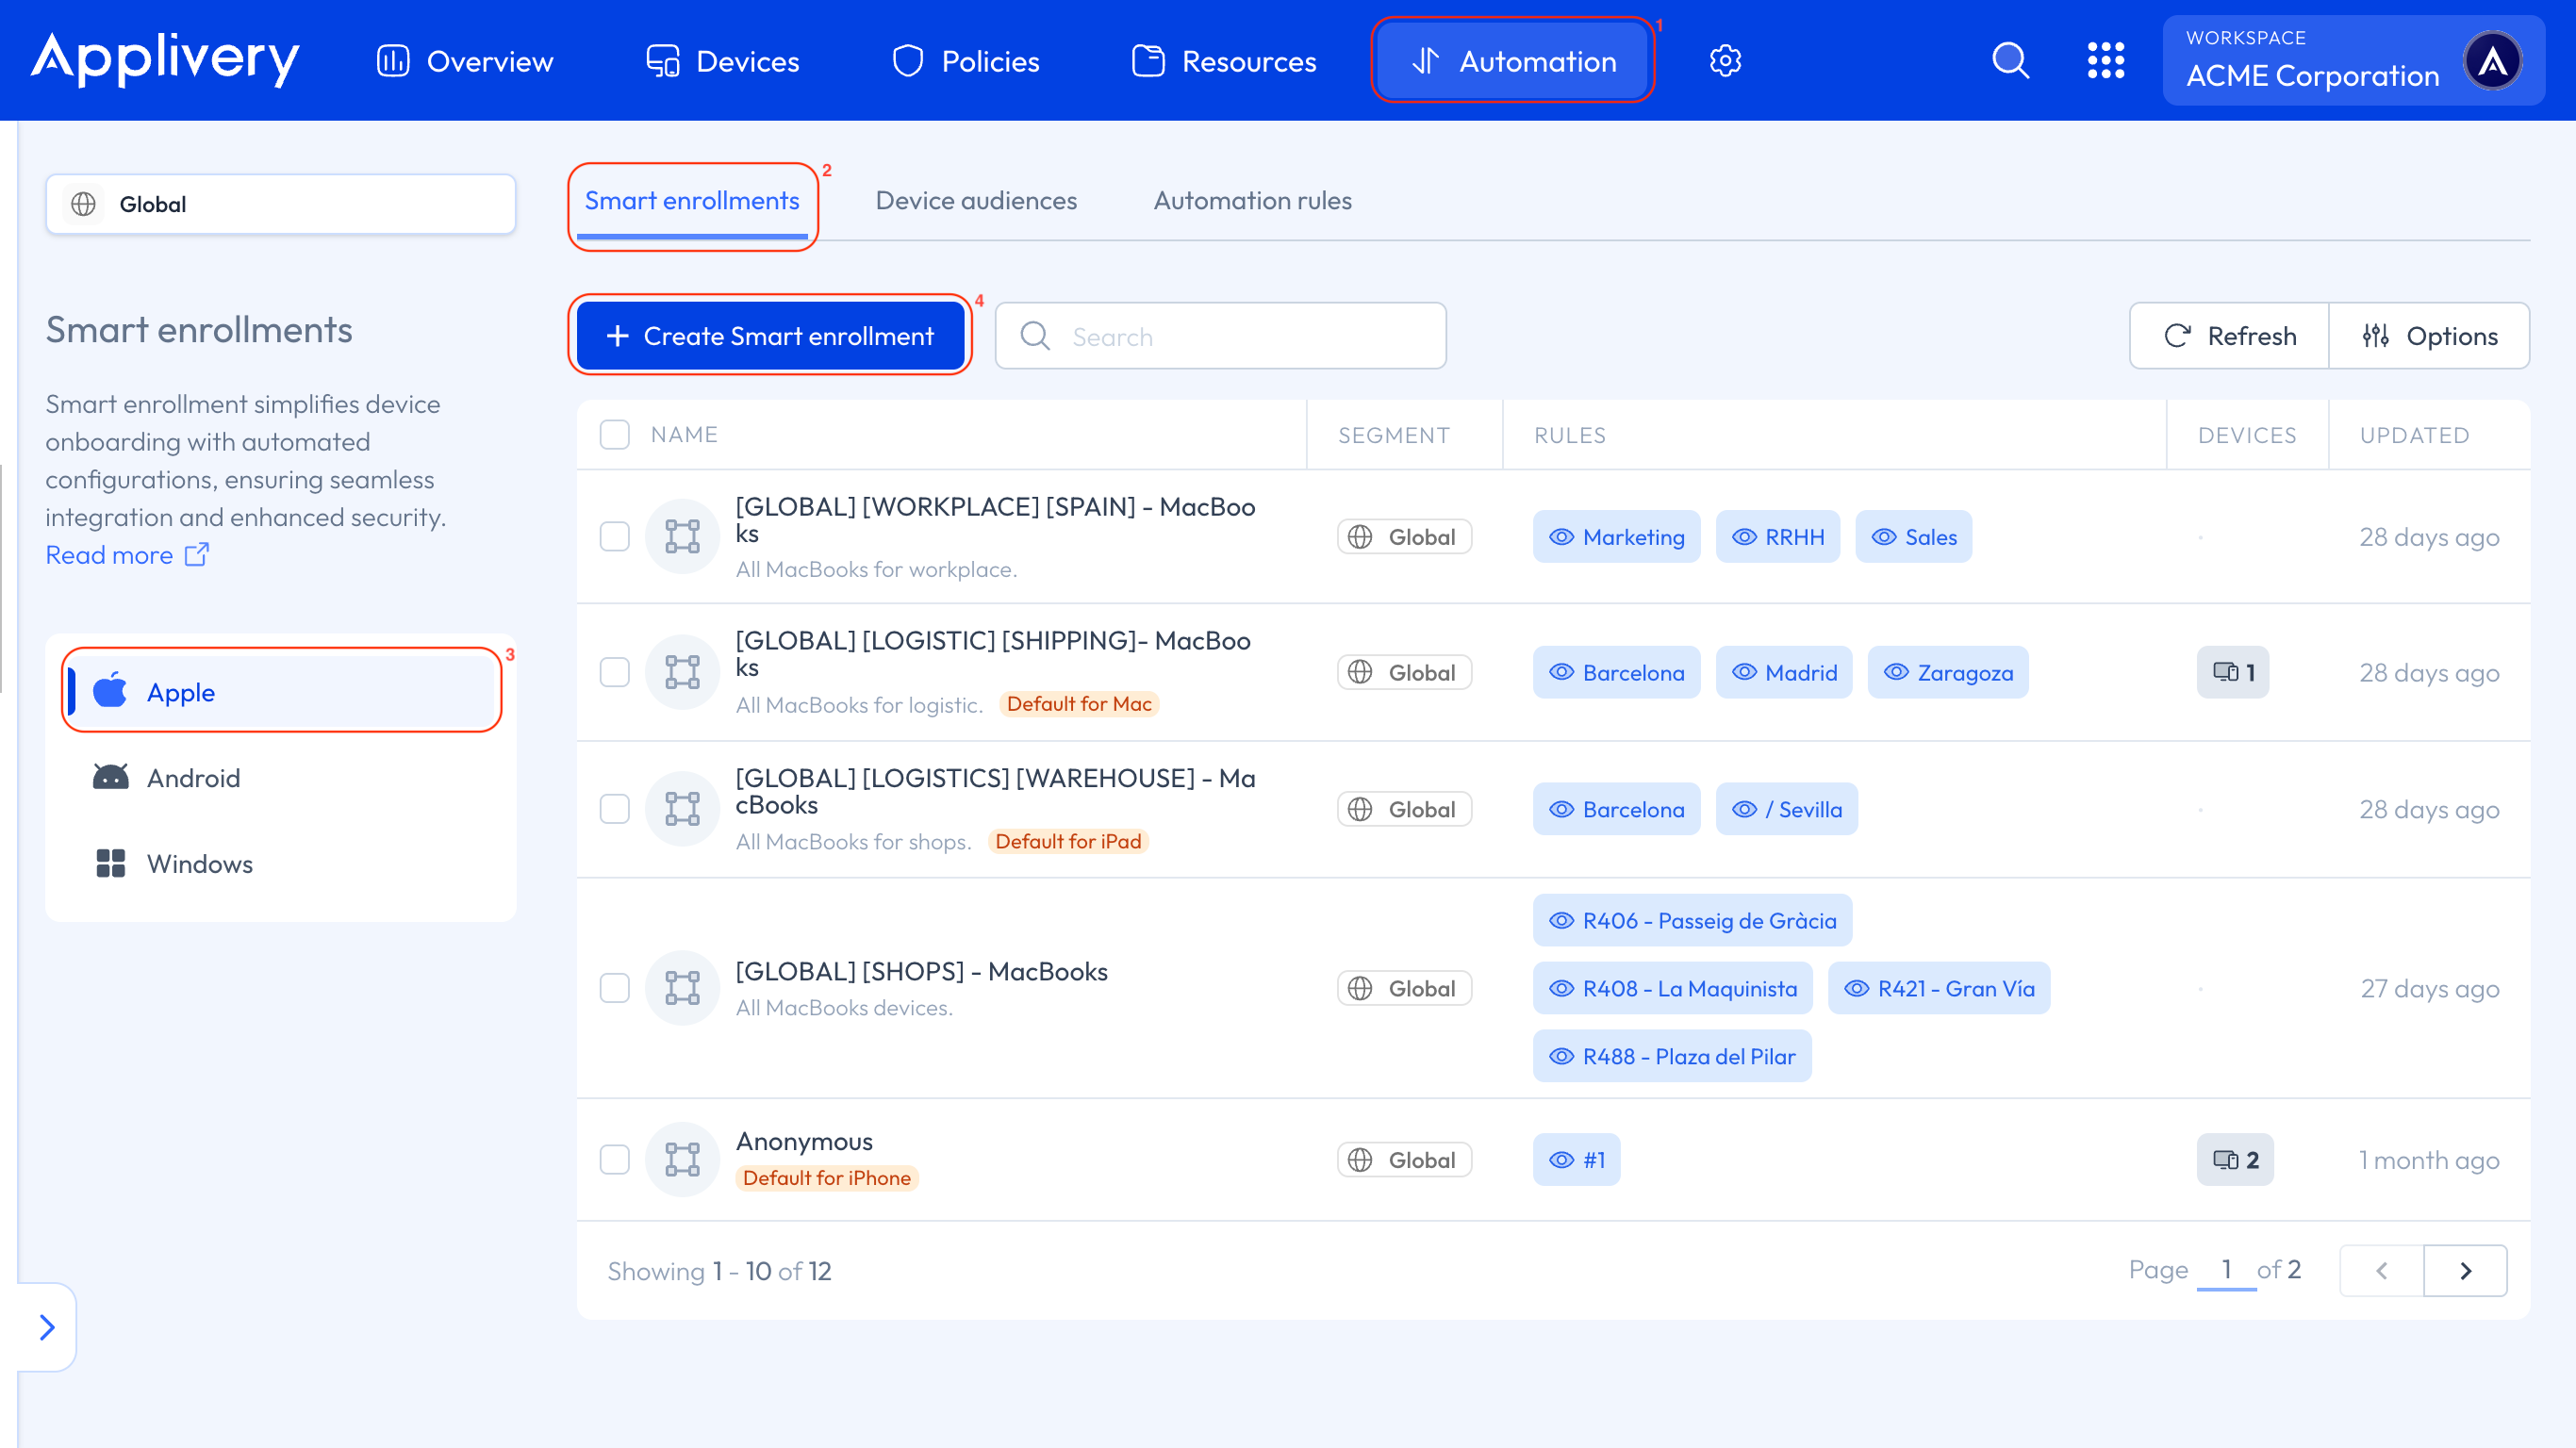The width and height of the screenshot is (2576, 1448).
Task: Open the [GLOBAL] [SHOPS] - MacBooks enrollment
Action: pos(921,971)
